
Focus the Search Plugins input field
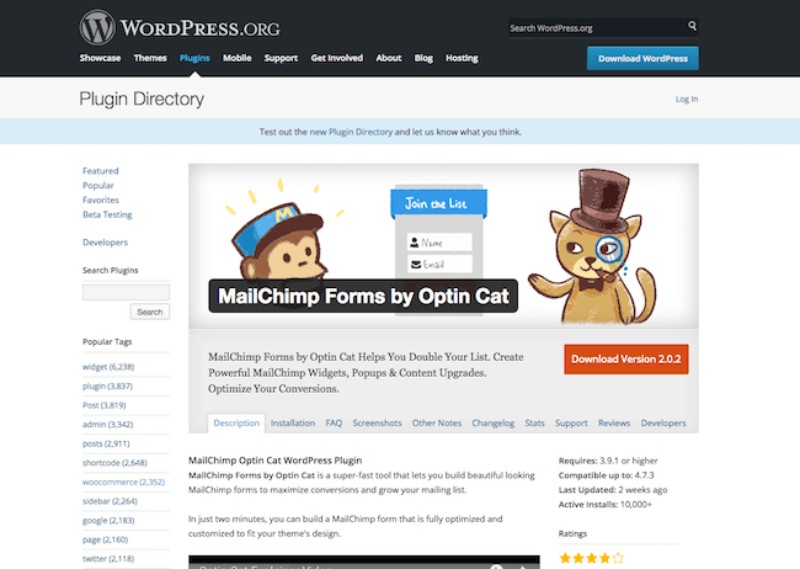[126, 292]
